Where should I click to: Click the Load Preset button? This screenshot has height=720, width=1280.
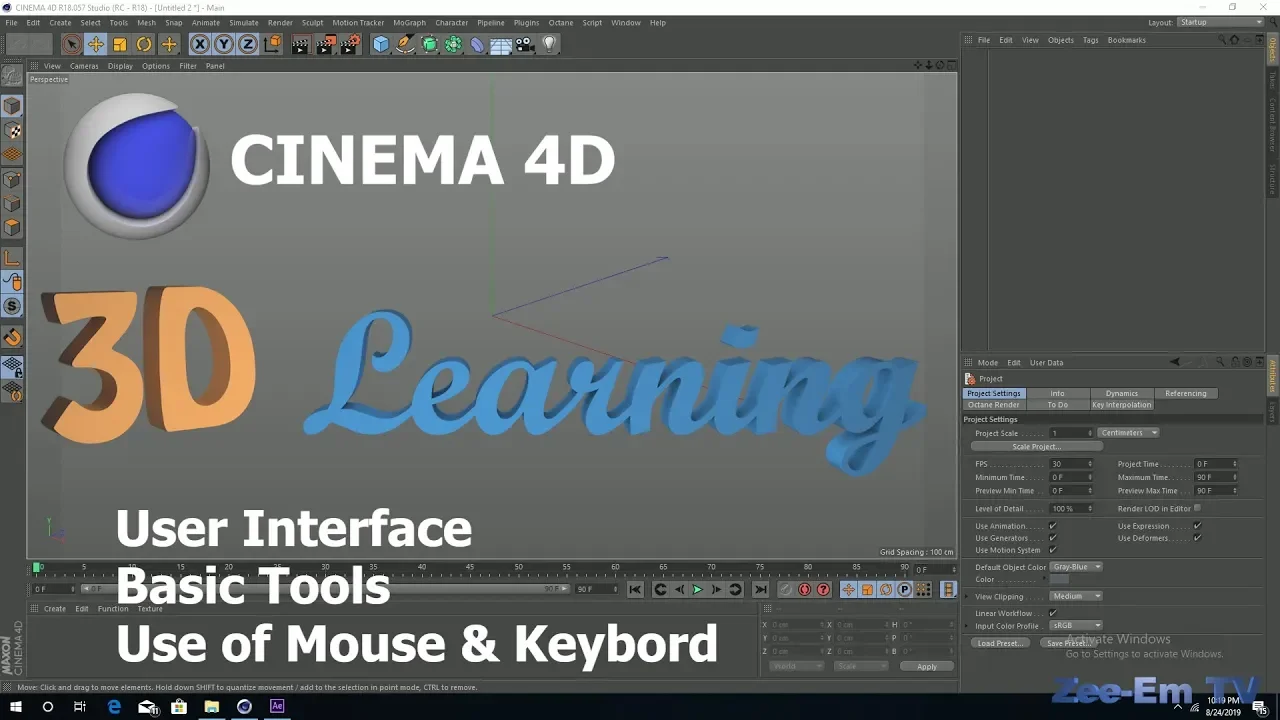tap(999, 643)
